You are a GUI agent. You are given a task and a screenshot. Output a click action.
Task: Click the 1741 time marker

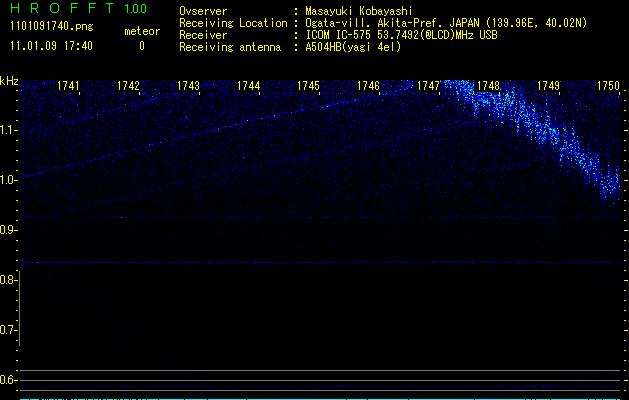pyautogui.click(x=69, y=86)
